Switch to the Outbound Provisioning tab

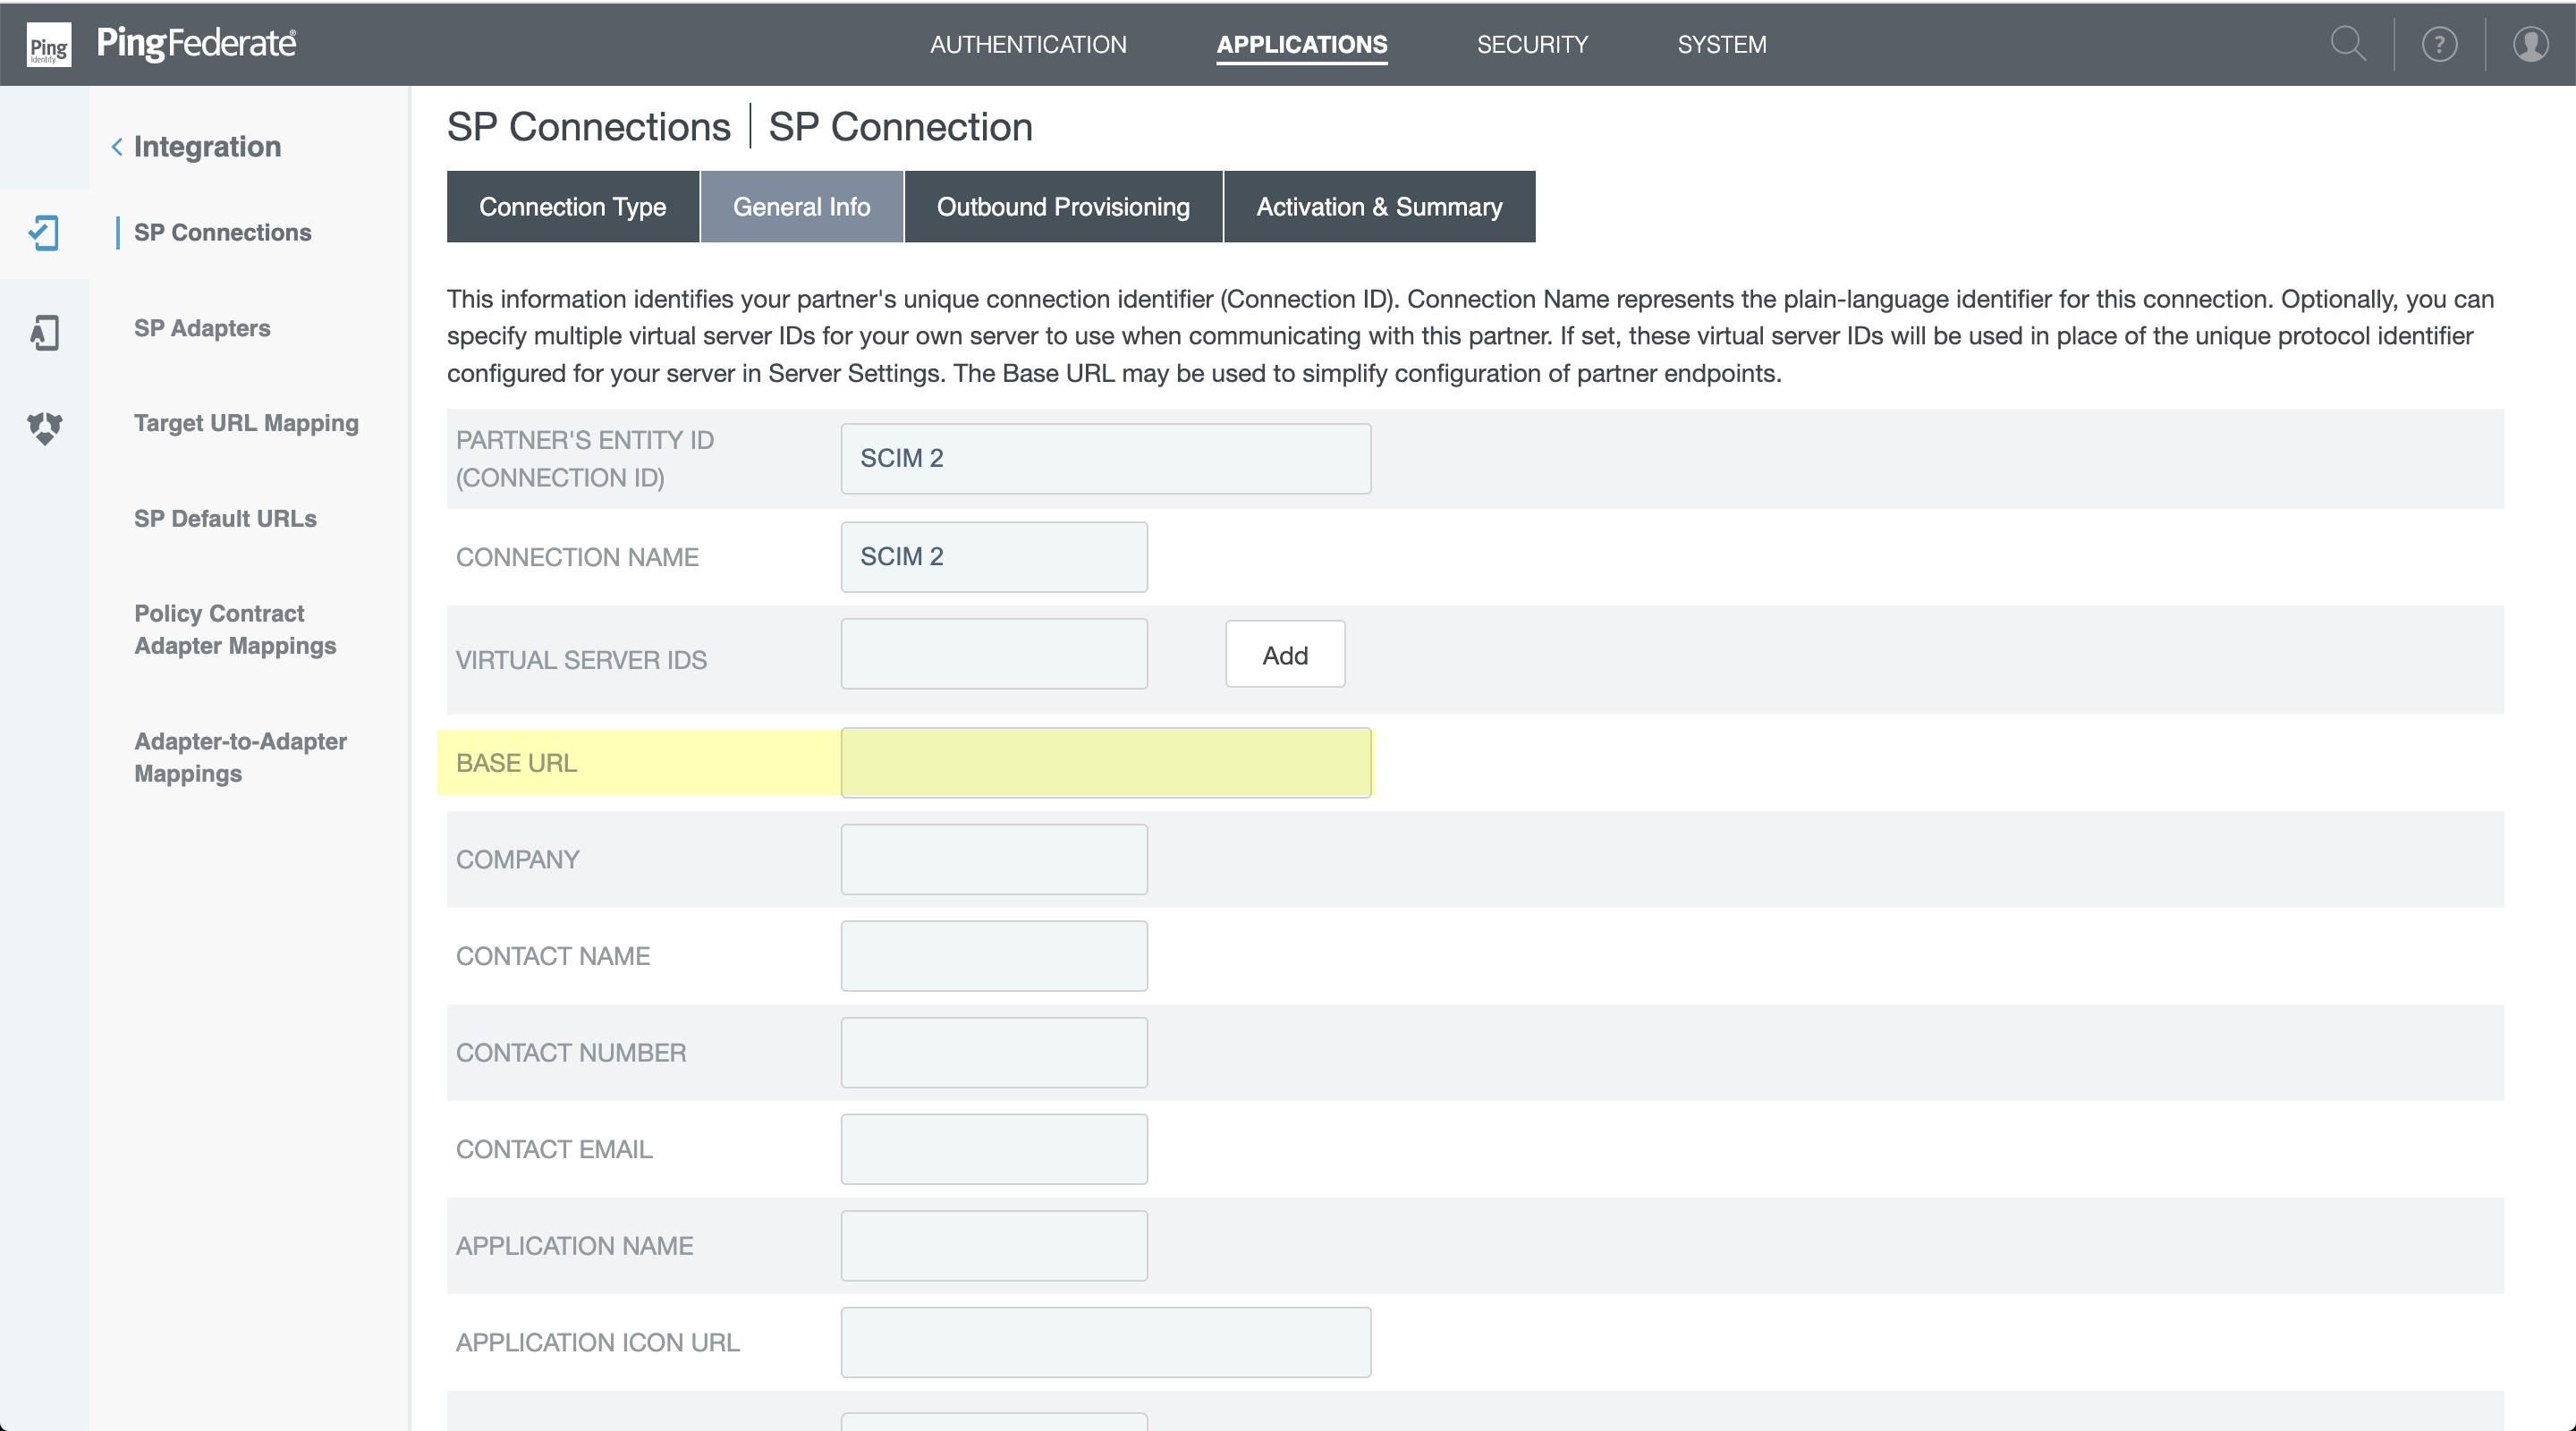point(1062,207)
